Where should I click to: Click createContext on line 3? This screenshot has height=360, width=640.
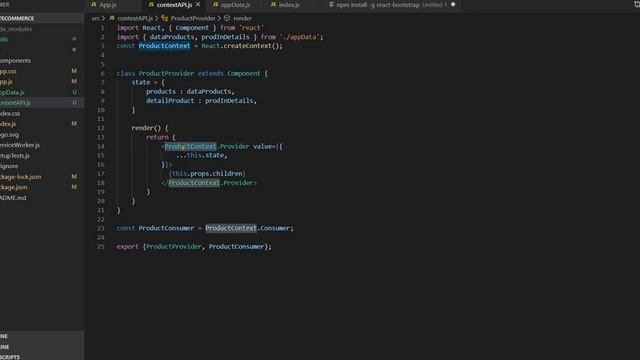pyautogui.click(x=247, y=46)
